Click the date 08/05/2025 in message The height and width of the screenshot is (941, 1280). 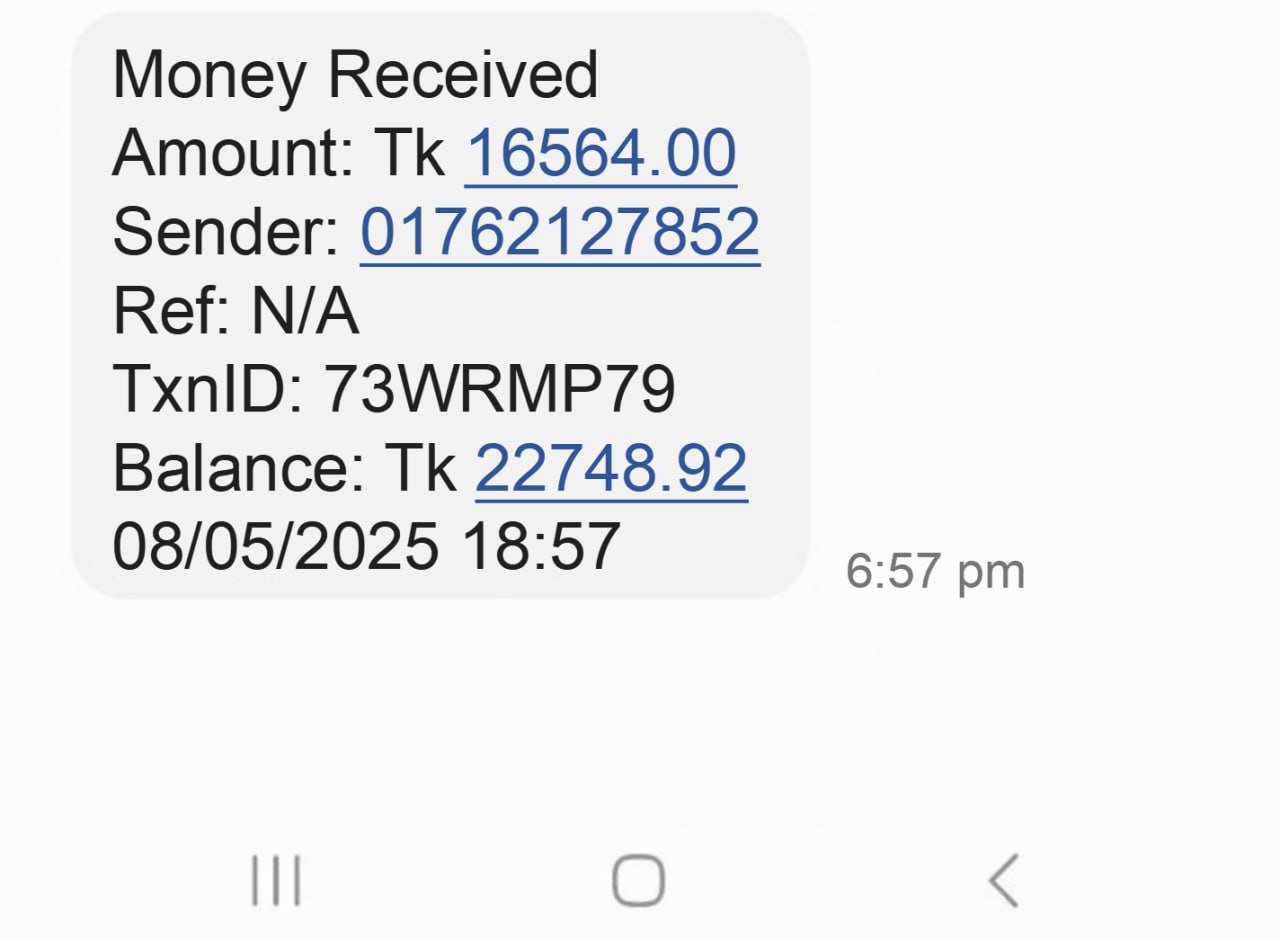click(x=275, y=546)
